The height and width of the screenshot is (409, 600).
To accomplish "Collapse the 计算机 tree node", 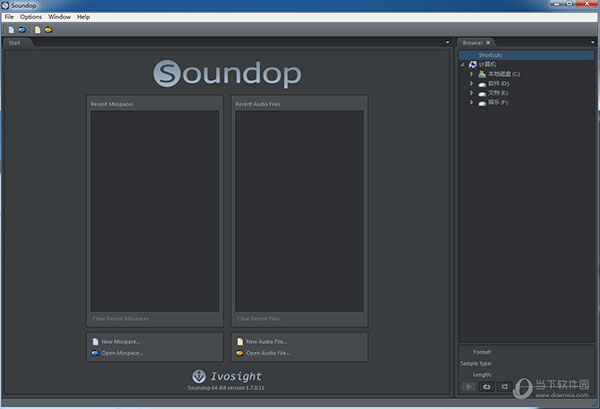I will (463, 64).
